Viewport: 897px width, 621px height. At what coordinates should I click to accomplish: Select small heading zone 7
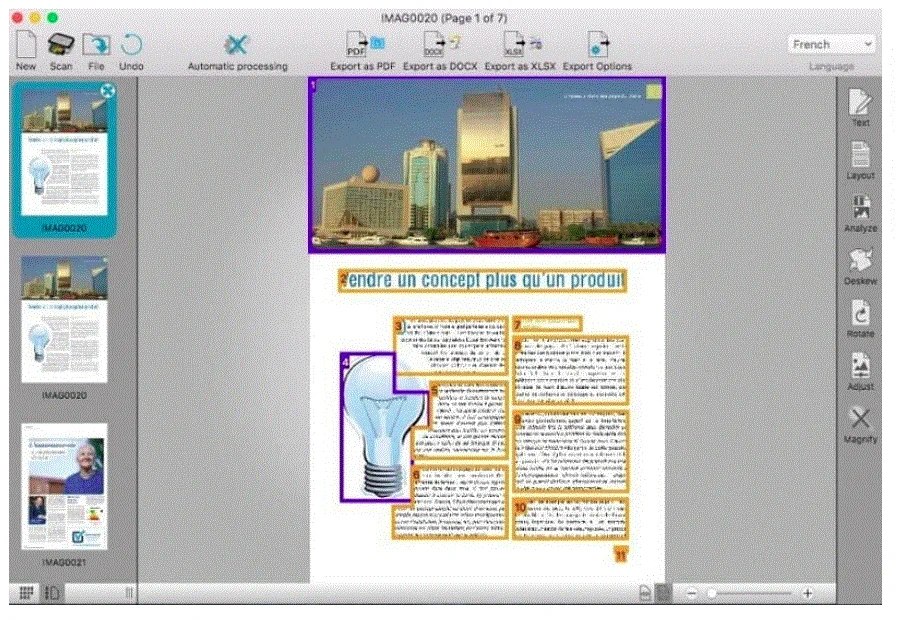(x=547, y=324)
